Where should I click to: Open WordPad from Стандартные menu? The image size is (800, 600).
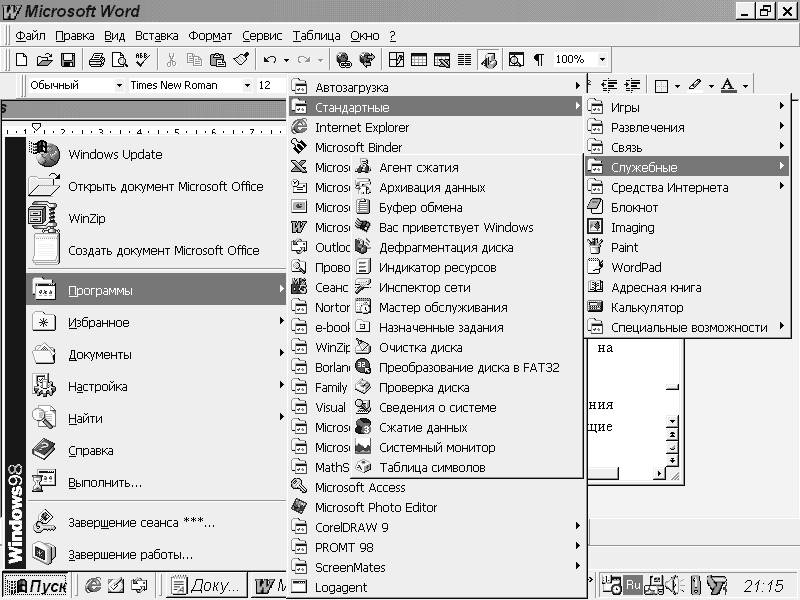point(687,267)
